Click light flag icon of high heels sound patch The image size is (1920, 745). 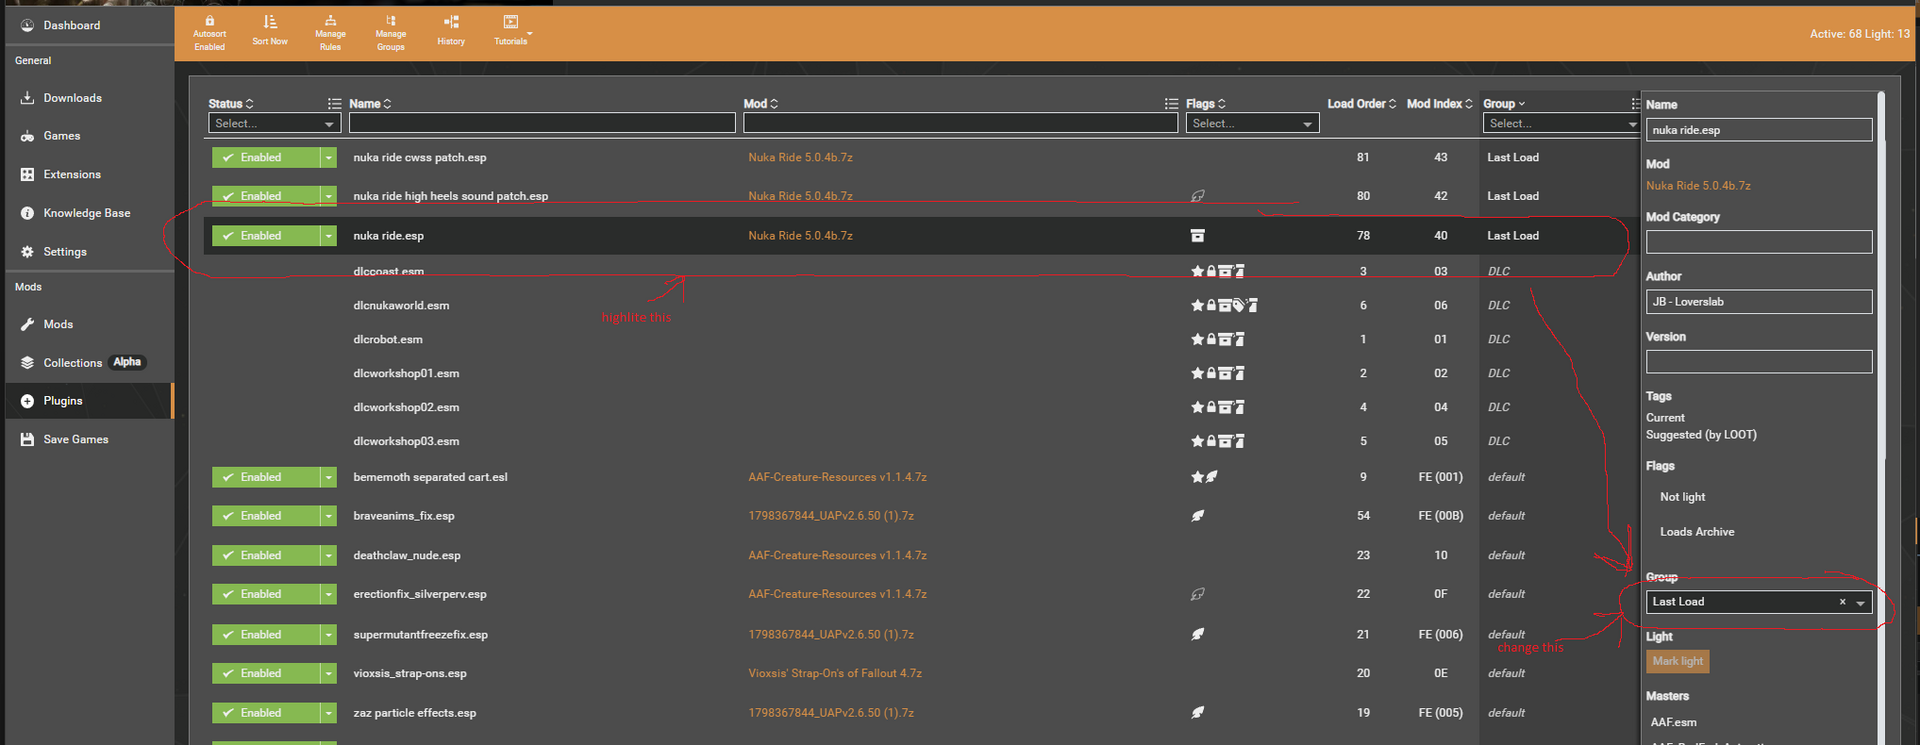pos(1197,196)
